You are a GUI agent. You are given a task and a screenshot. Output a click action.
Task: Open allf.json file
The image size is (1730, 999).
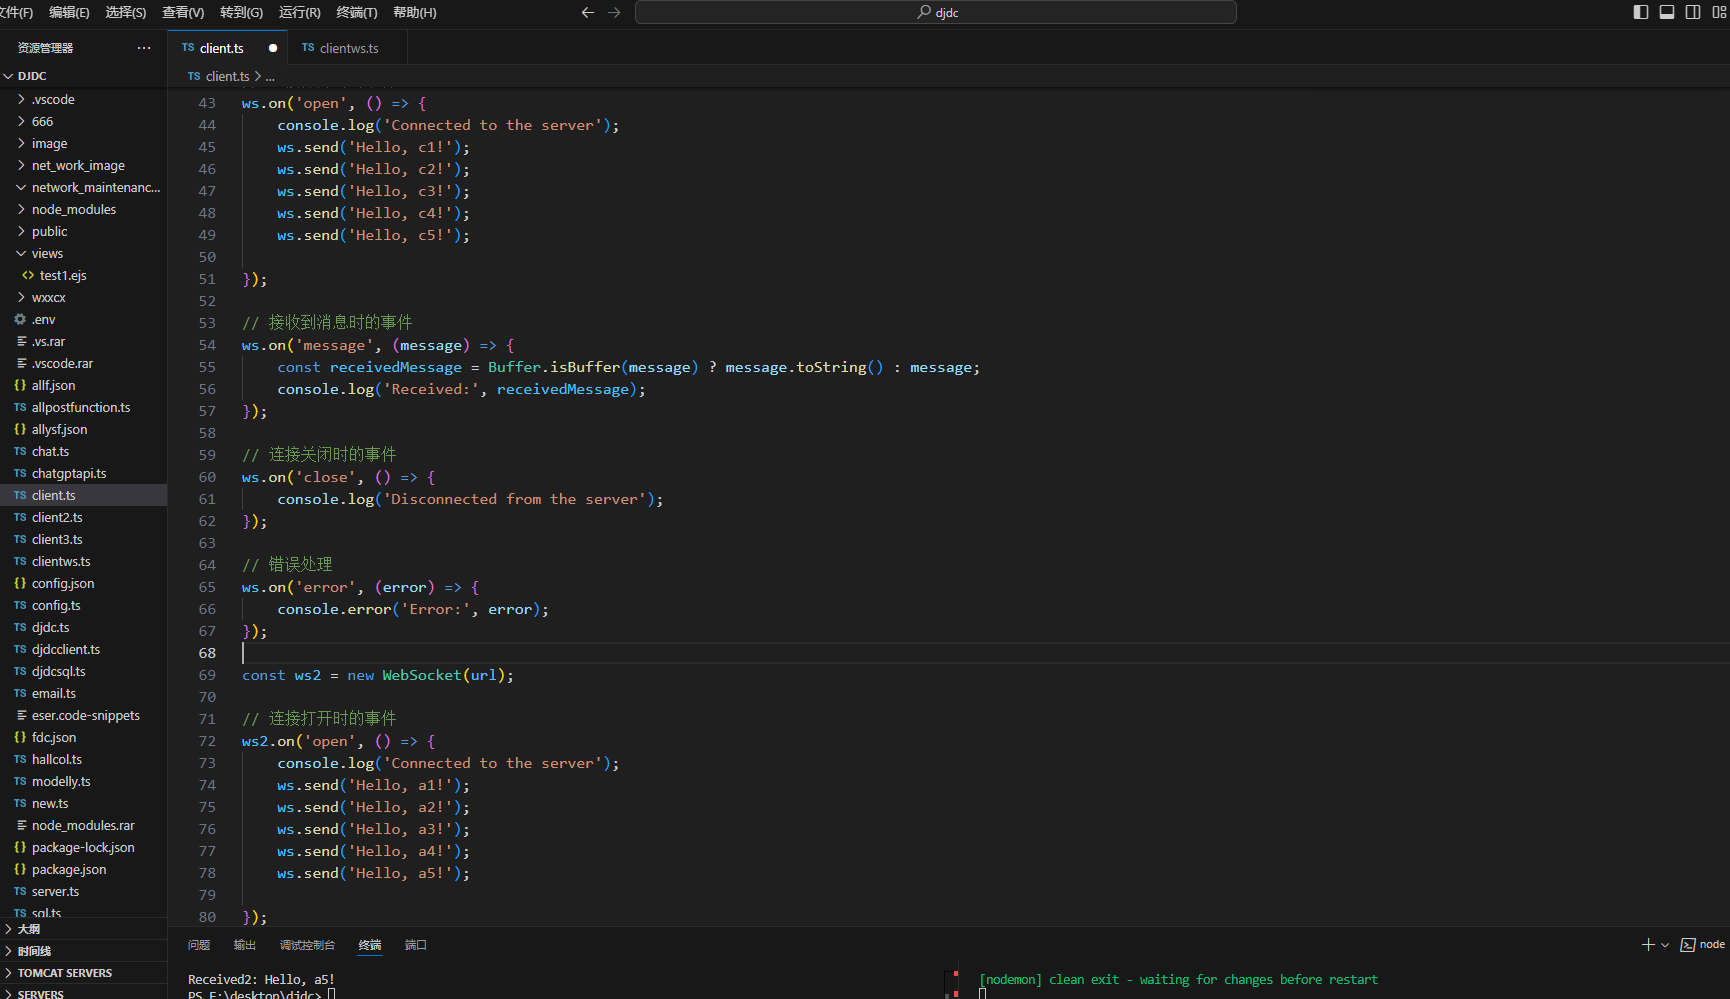pyautogui.click(x=83, y=385)
